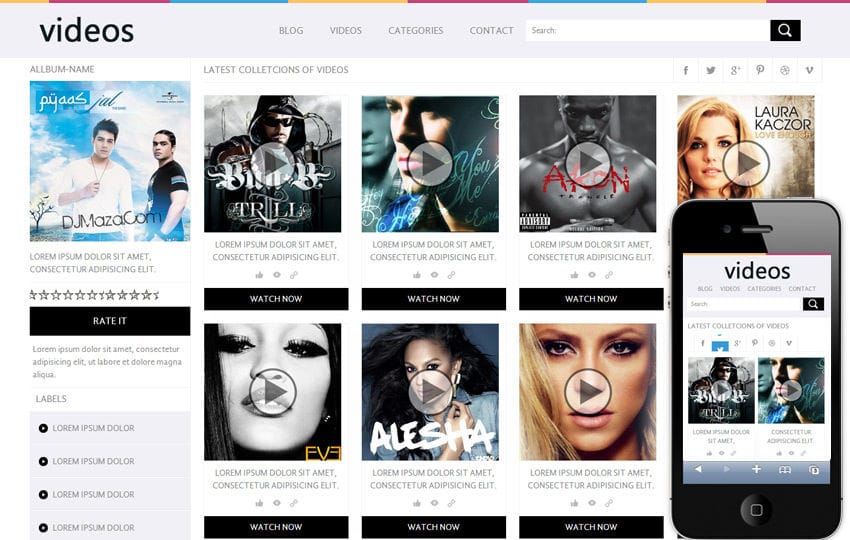850x540 pixels.
Task: Click the search magnifier button in header
Action: point(785,30)
